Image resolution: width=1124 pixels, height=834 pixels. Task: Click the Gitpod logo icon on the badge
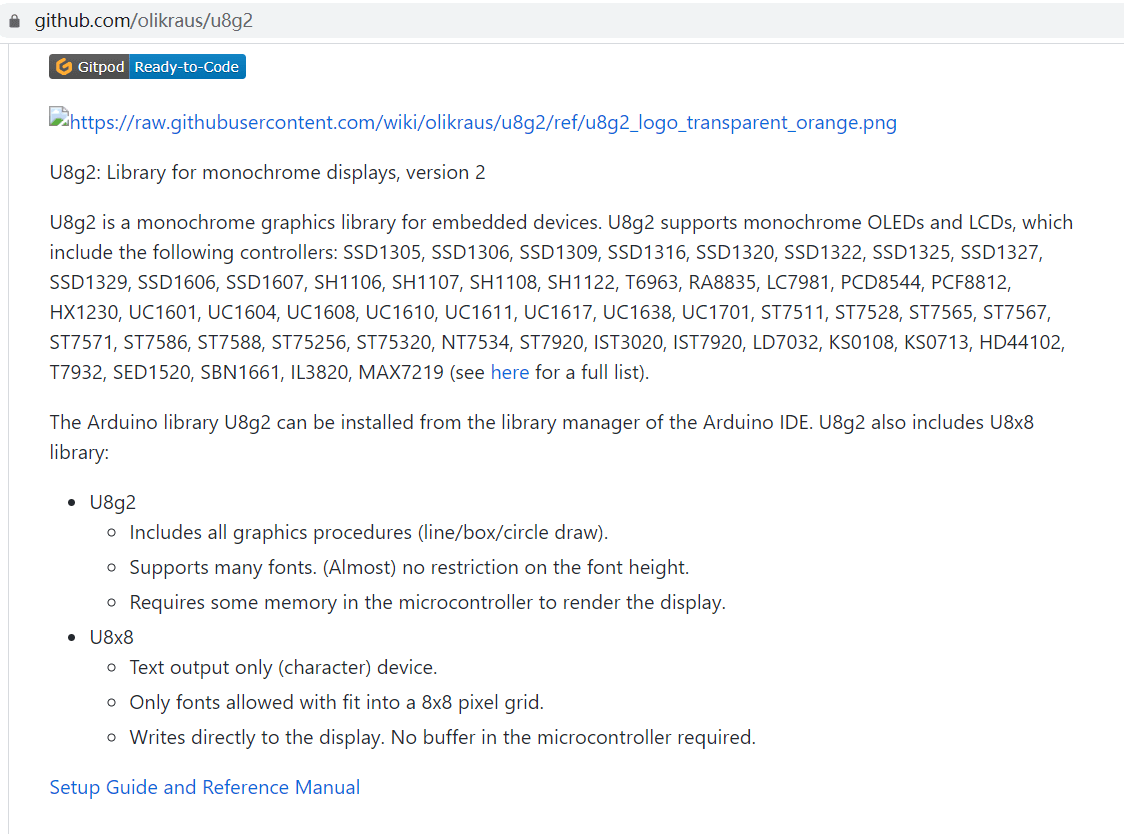click(64, 67)
